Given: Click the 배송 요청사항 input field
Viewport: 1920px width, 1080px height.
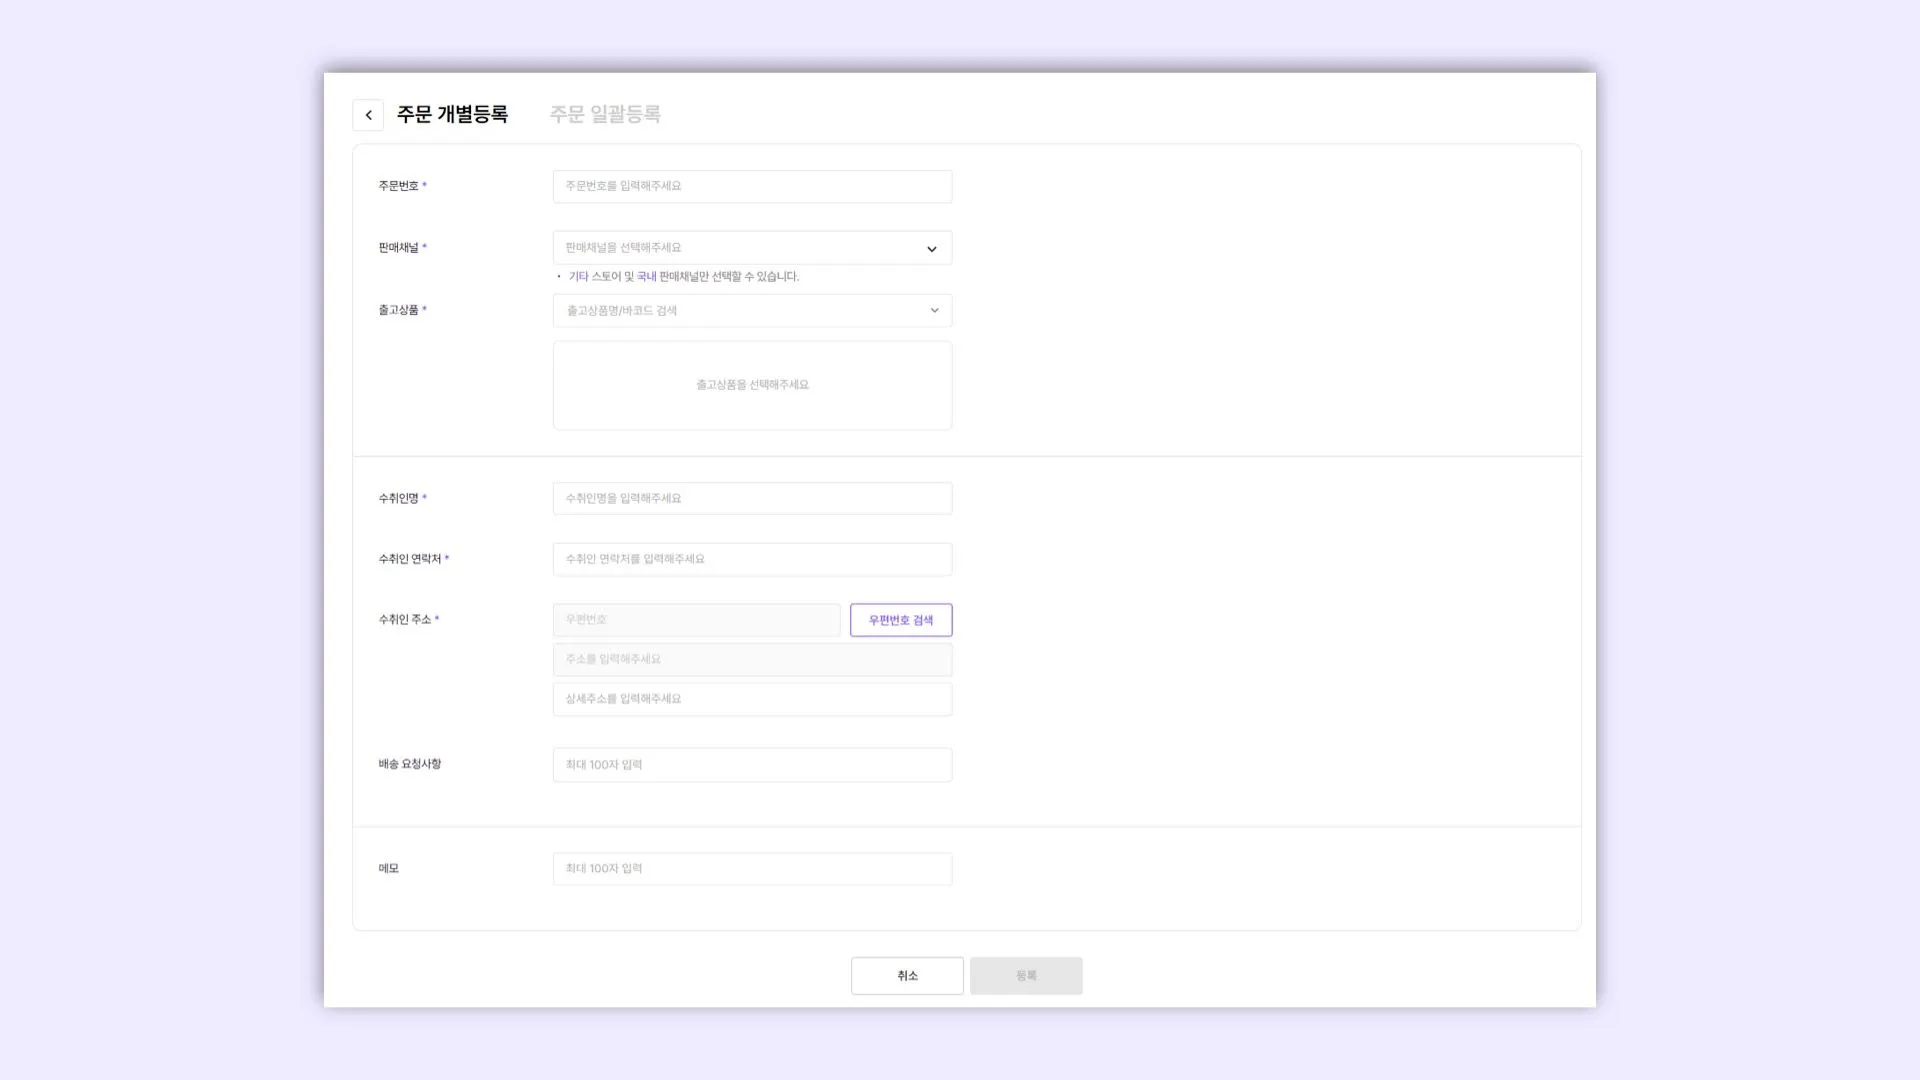Looking at the screenshot, I should [752, 765].
